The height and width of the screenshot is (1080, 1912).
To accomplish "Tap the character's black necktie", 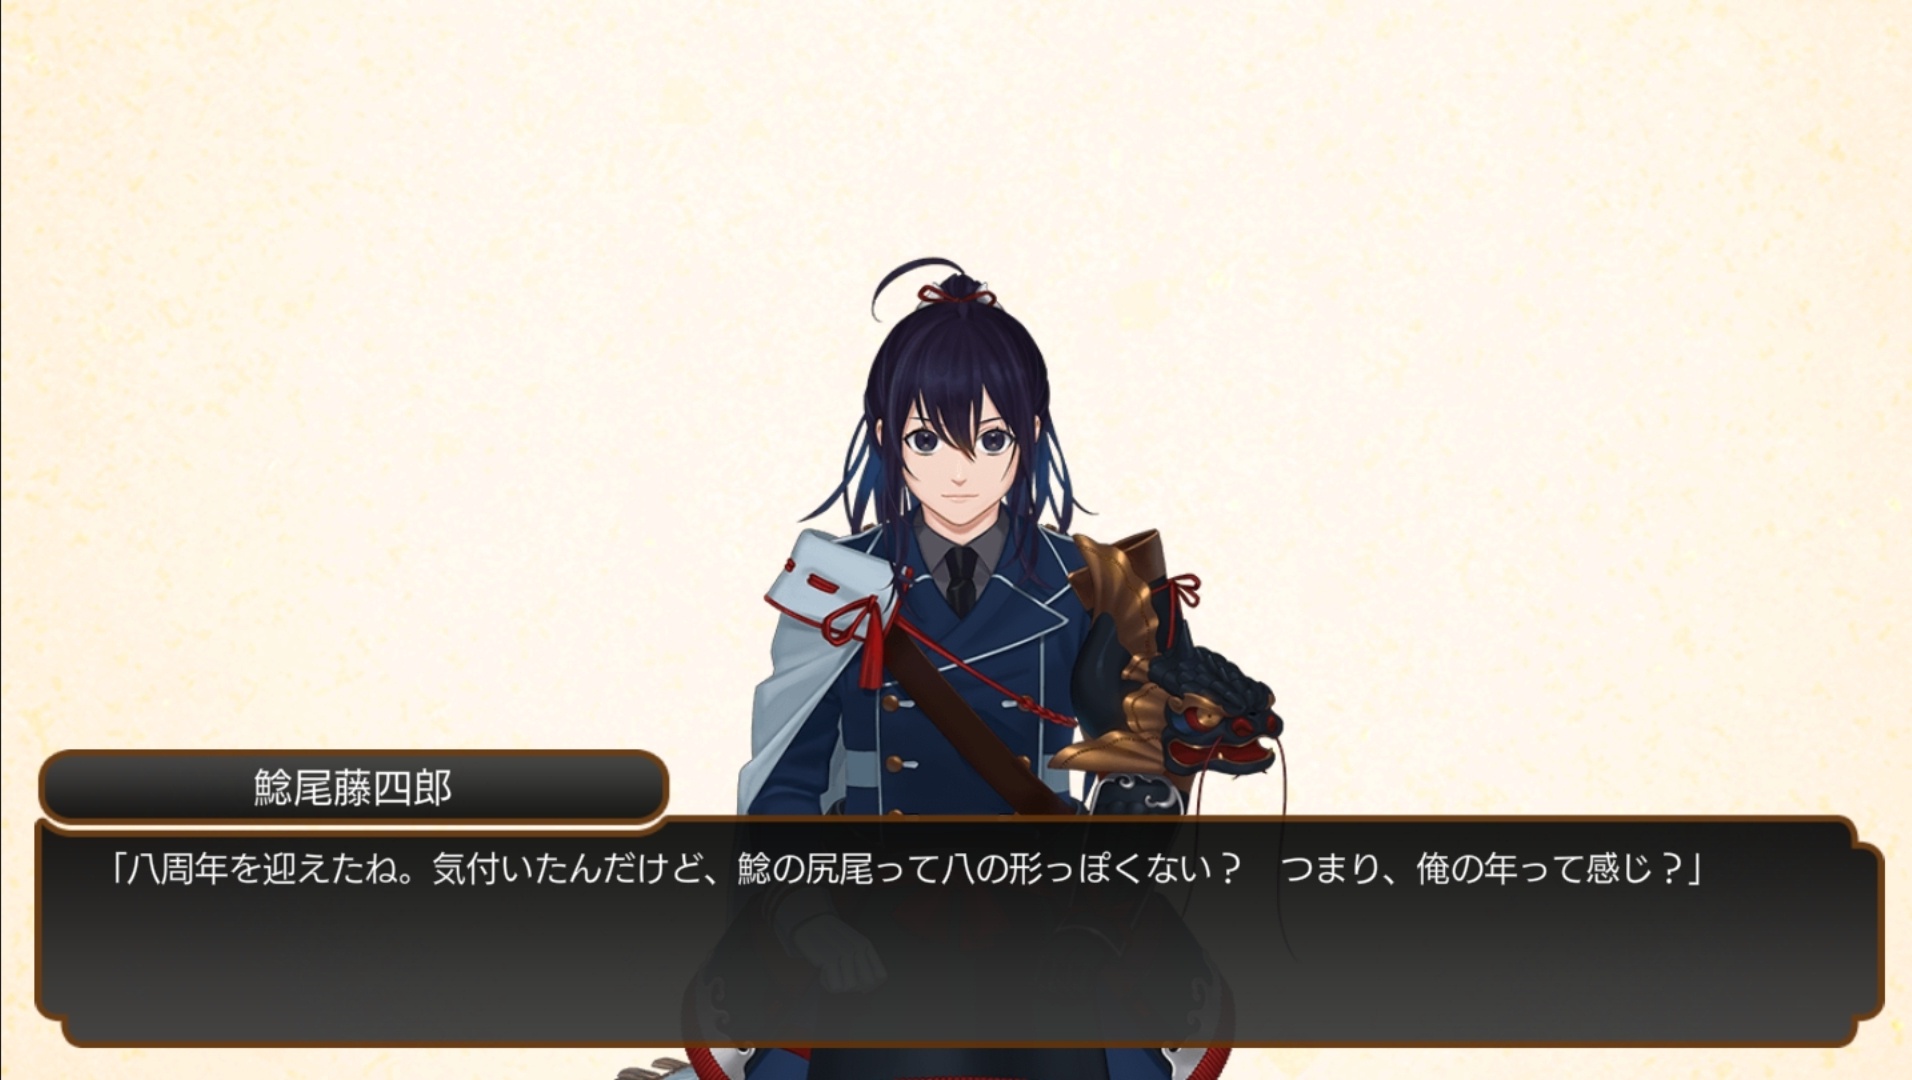I will (960, 580).
